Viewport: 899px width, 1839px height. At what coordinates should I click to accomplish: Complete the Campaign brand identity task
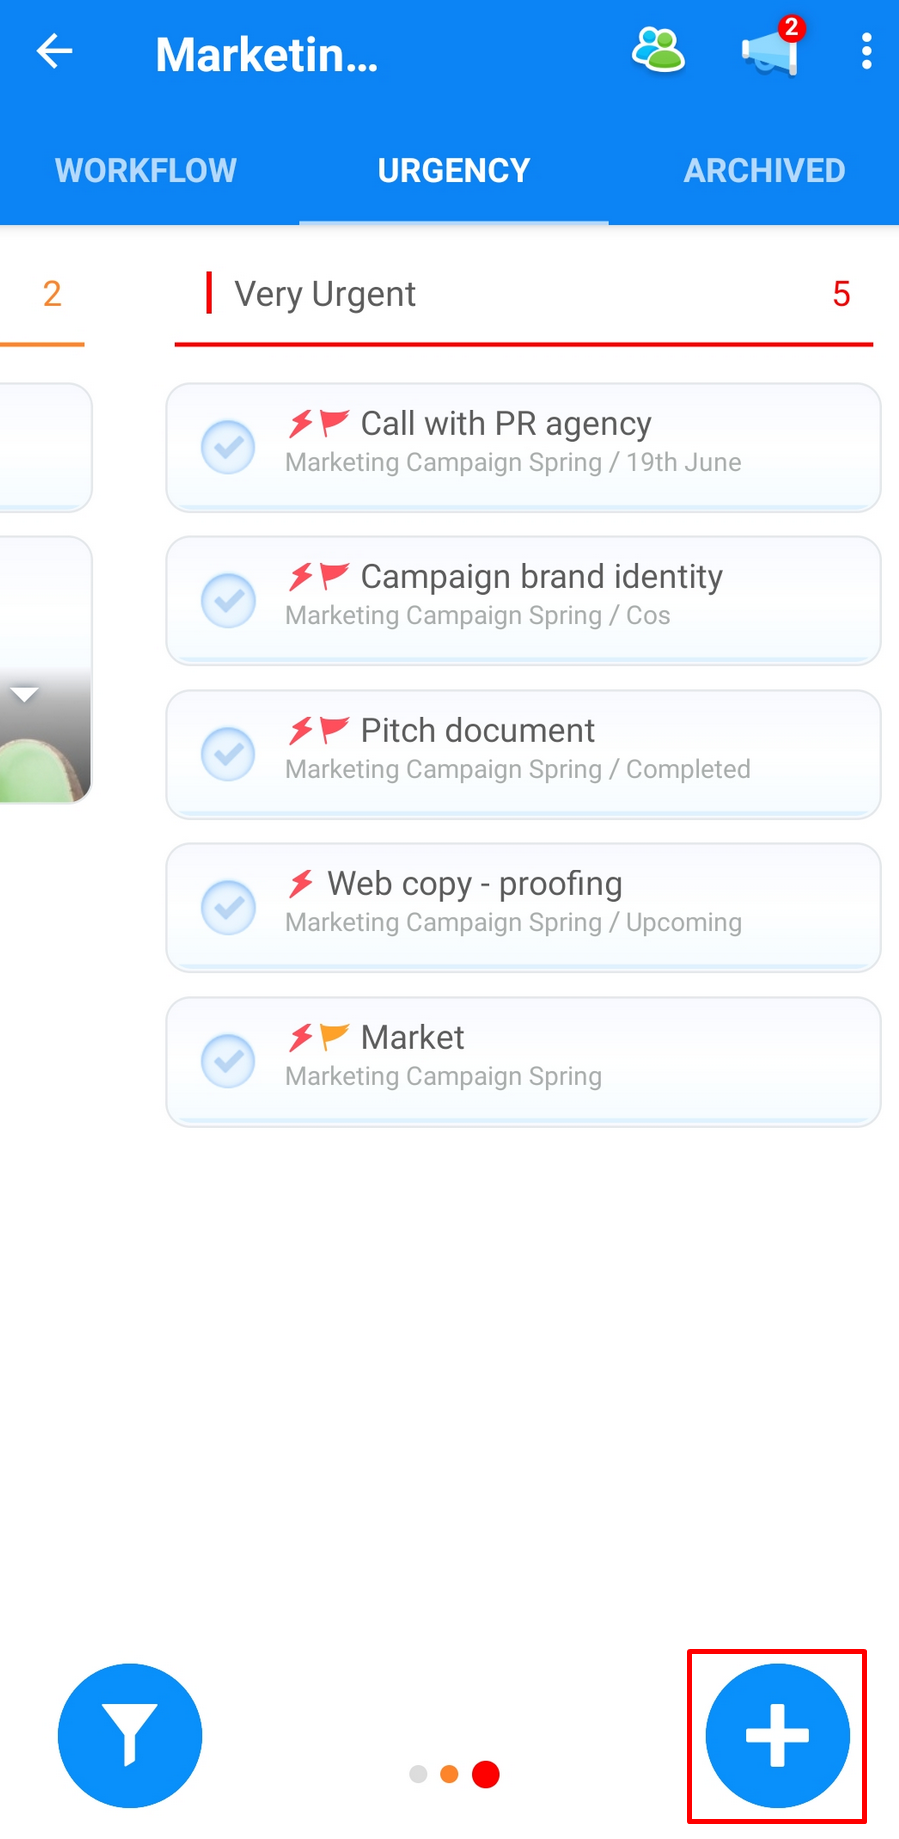228,600
